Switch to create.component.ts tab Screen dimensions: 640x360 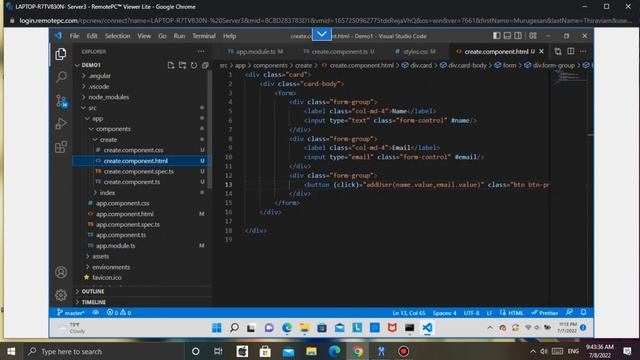[x=340, y=51]
